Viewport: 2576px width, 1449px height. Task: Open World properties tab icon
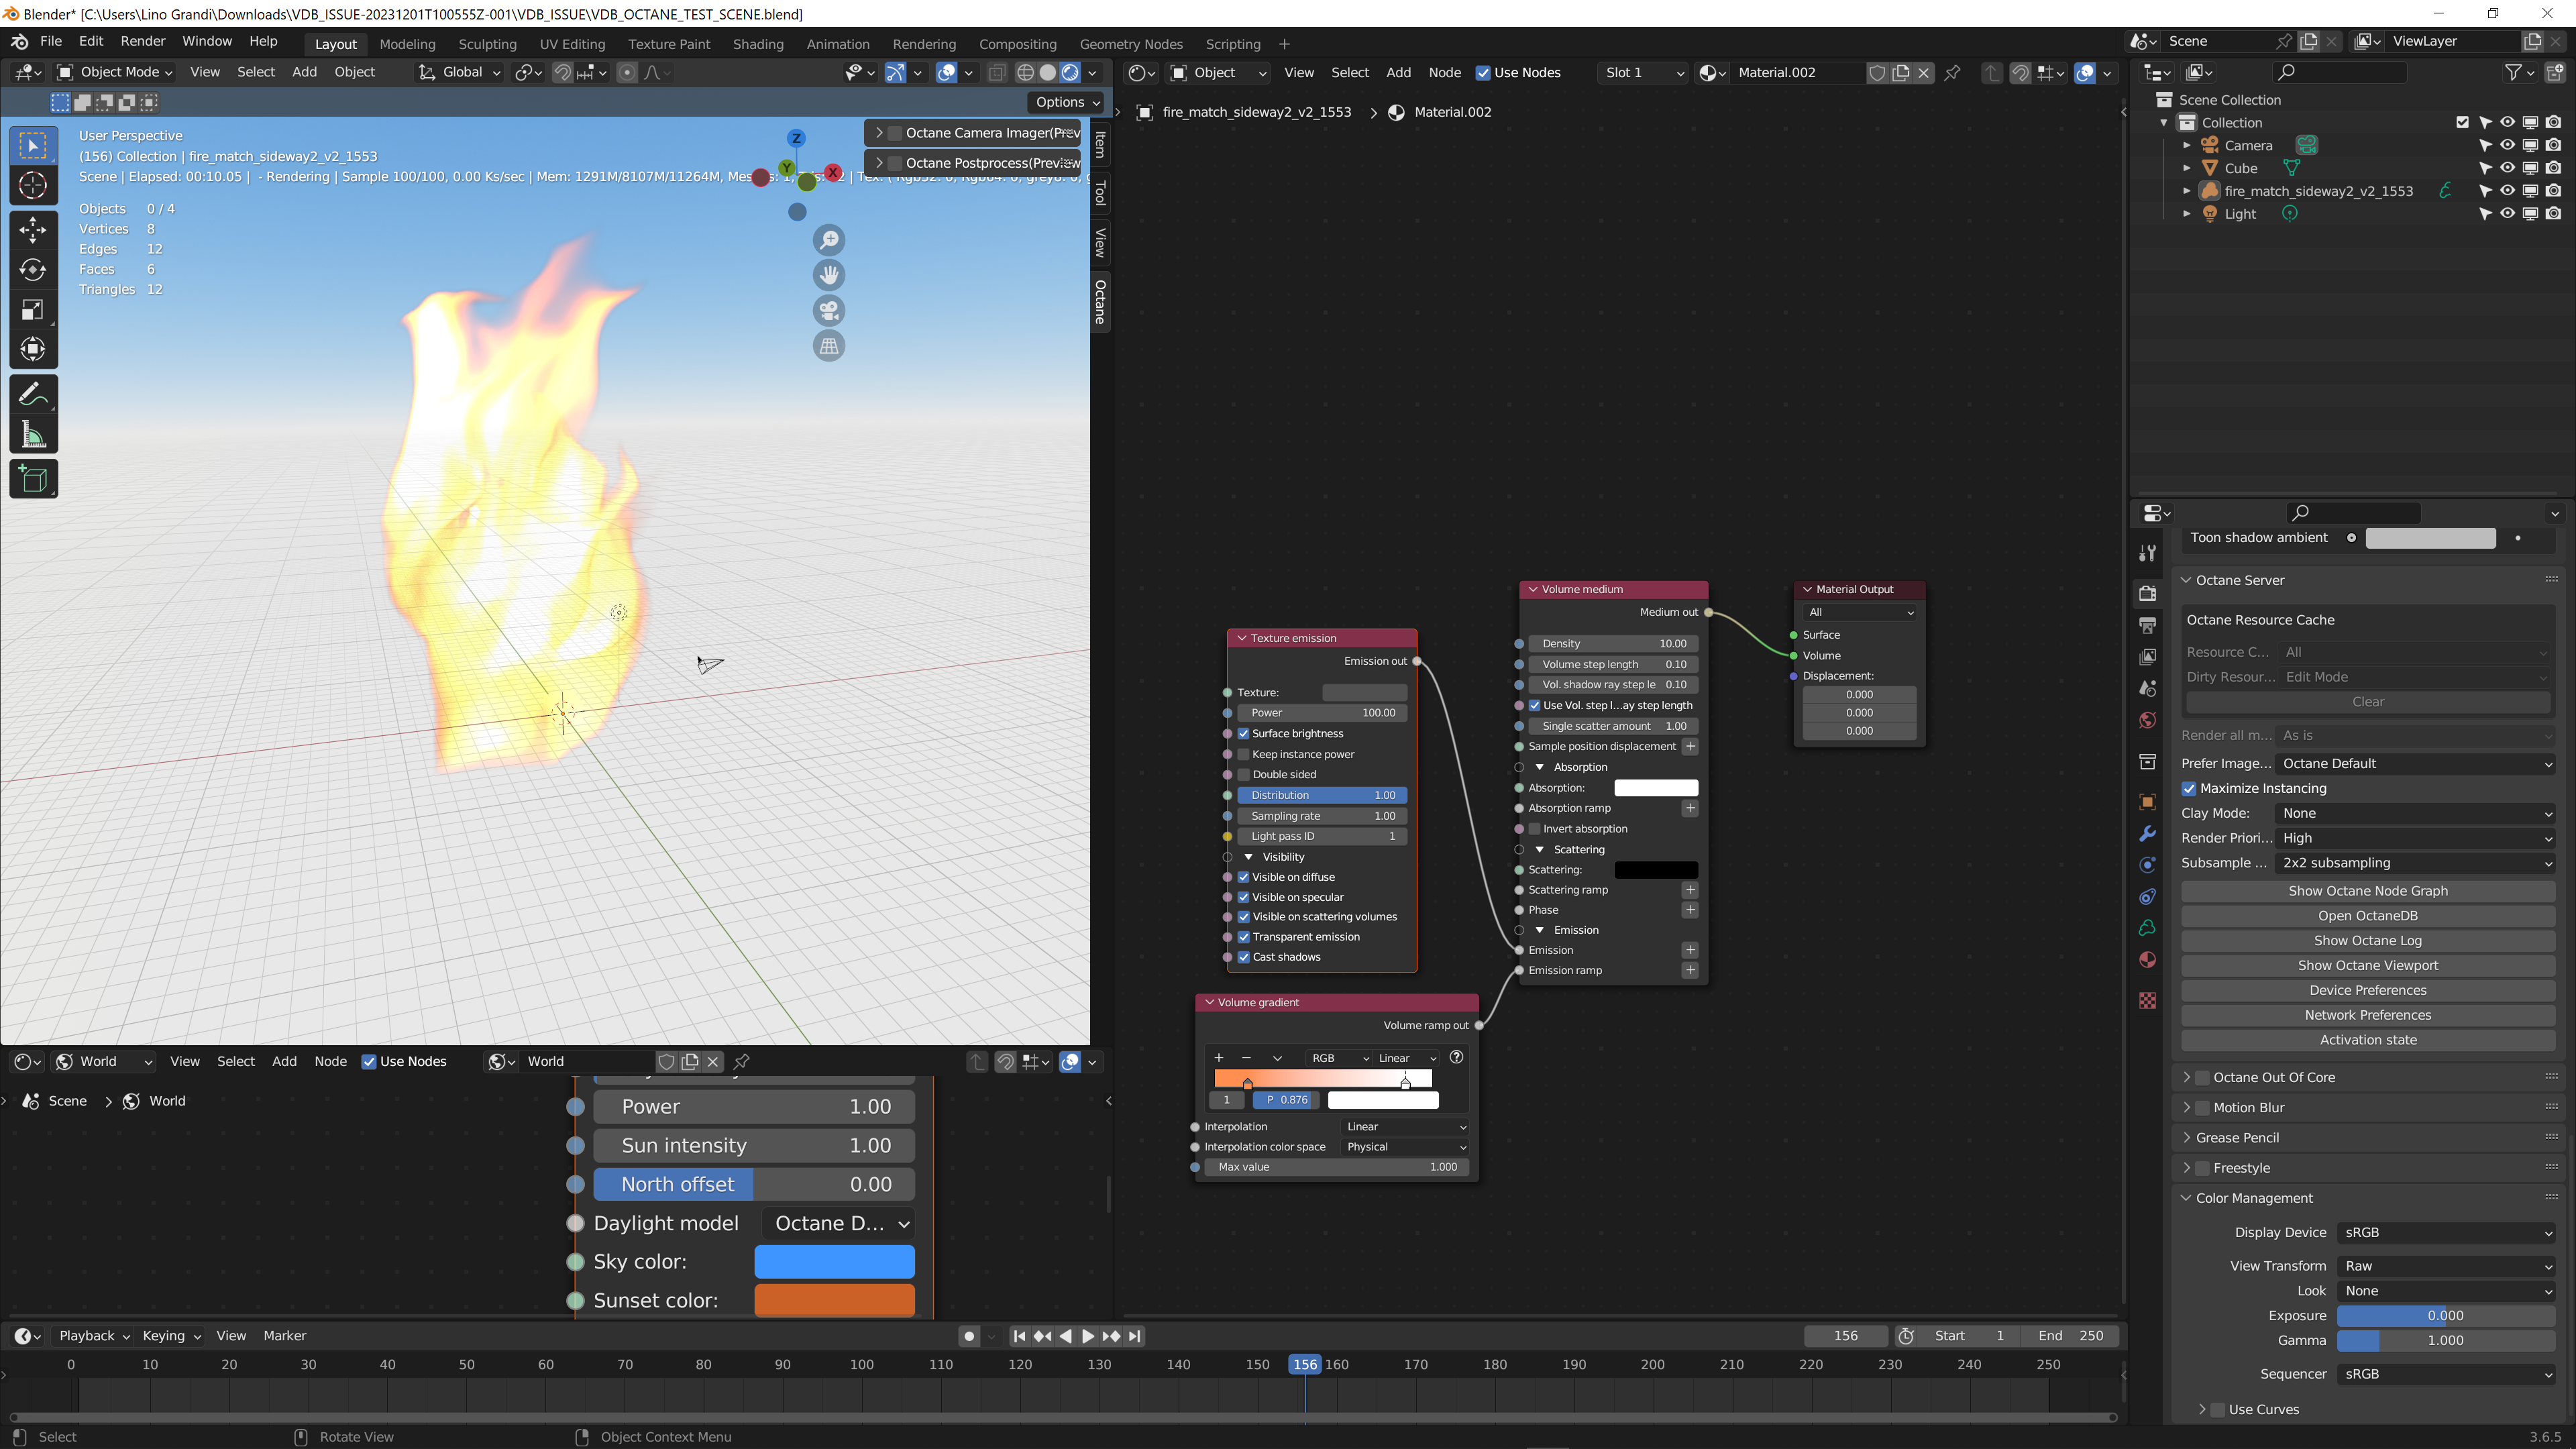pyautogui.click(x=2147, y=721)
